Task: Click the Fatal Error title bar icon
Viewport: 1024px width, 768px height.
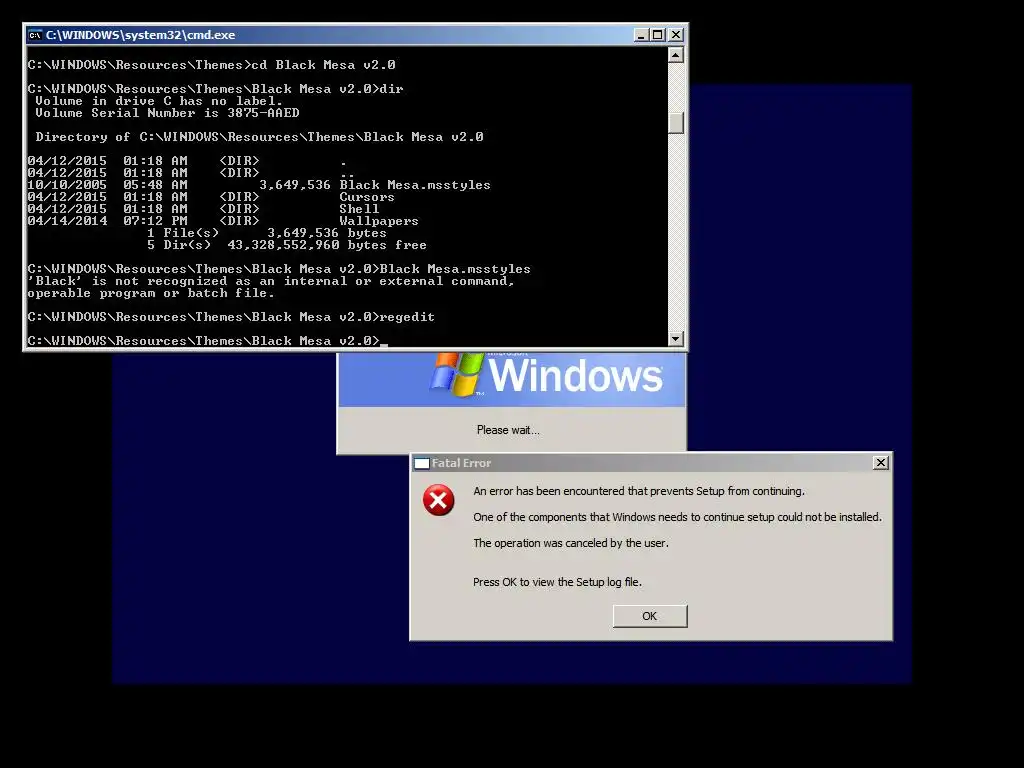Action: pyautogui.click(x=422, y=463)
